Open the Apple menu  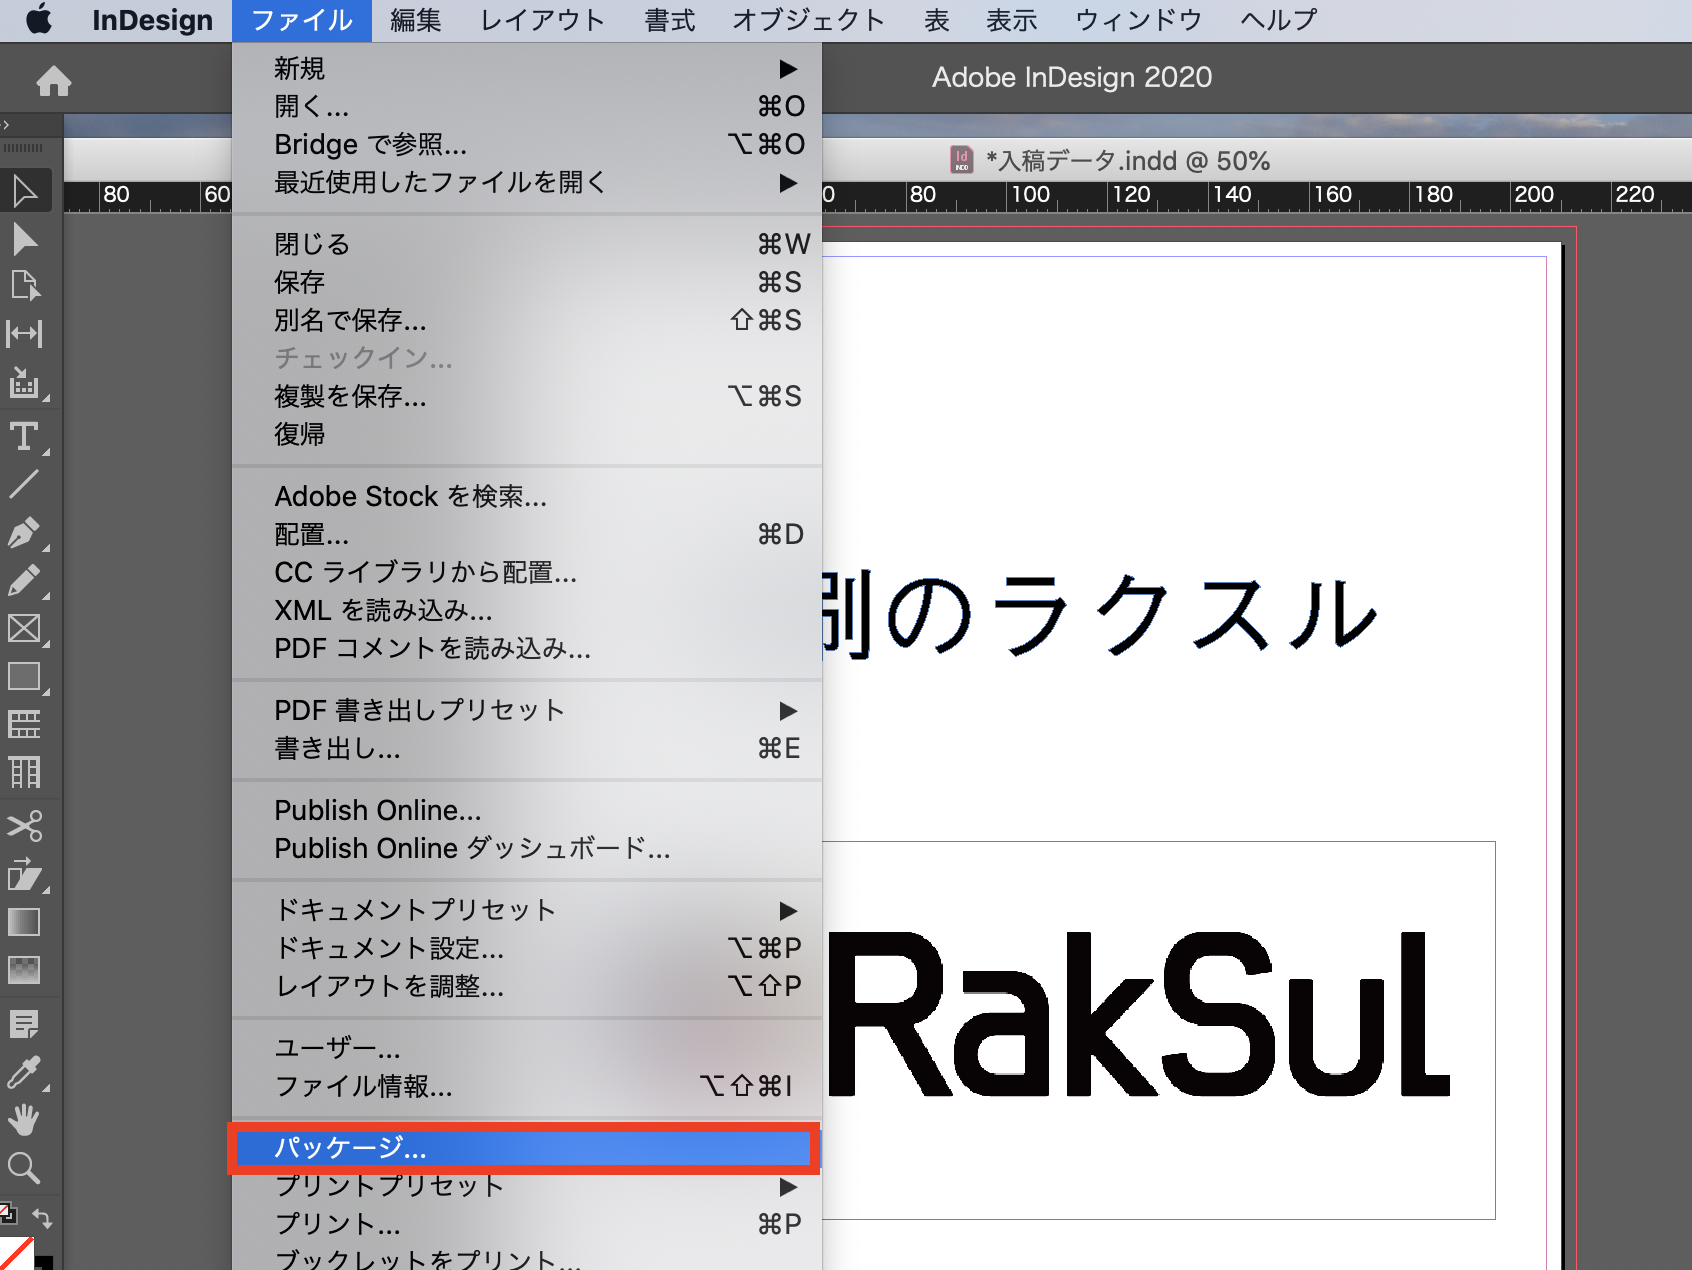[39, 20]
